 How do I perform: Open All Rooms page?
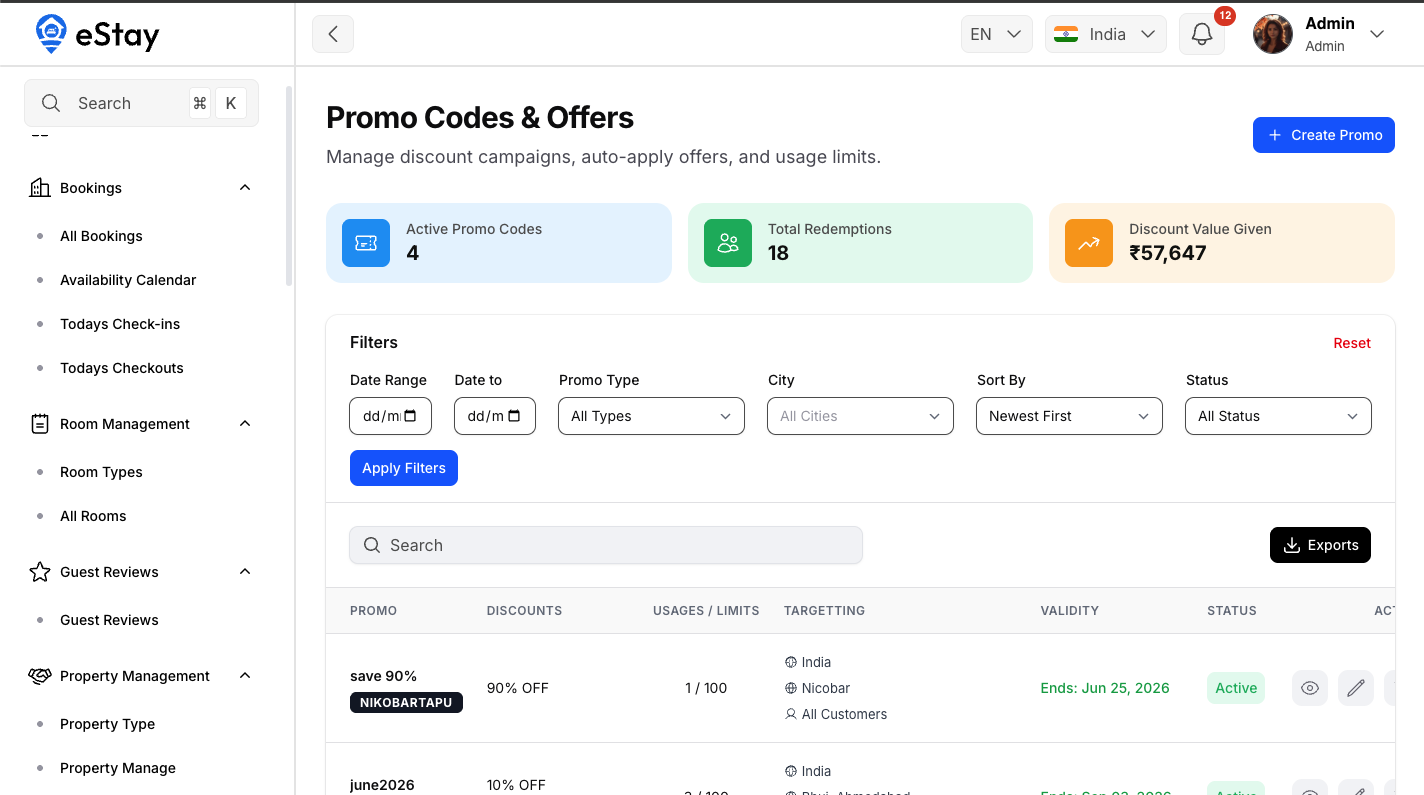(93, 516)
